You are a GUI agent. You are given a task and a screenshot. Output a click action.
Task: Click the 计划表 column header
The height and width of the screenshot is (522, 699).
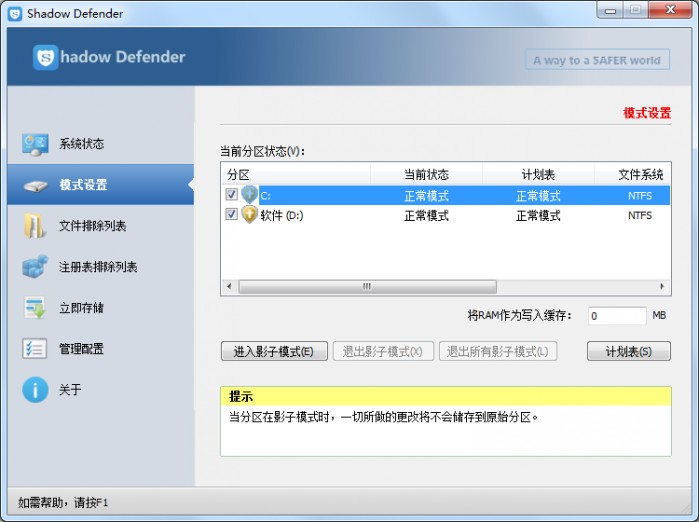538,174
